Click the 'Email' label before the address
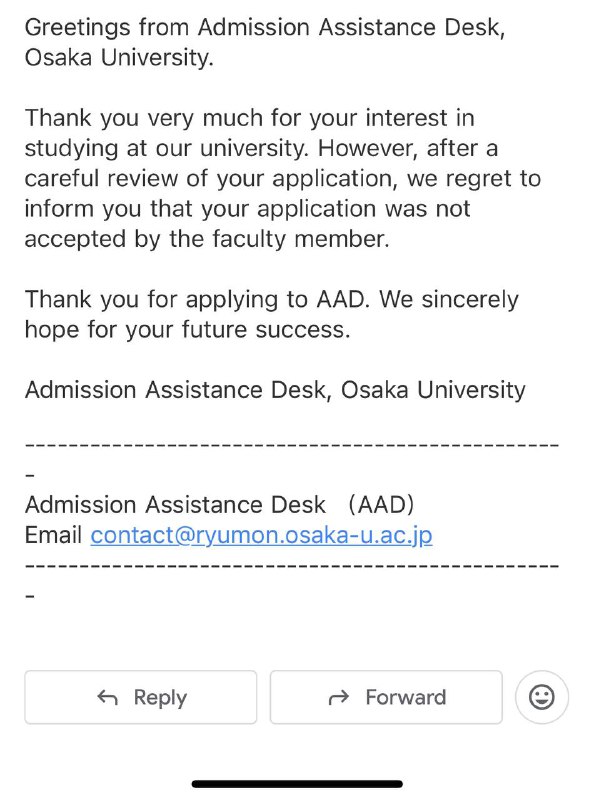Image resolution: width=594 pixels, height=800 pixels. pyautogui.click(x=53, y=535)
